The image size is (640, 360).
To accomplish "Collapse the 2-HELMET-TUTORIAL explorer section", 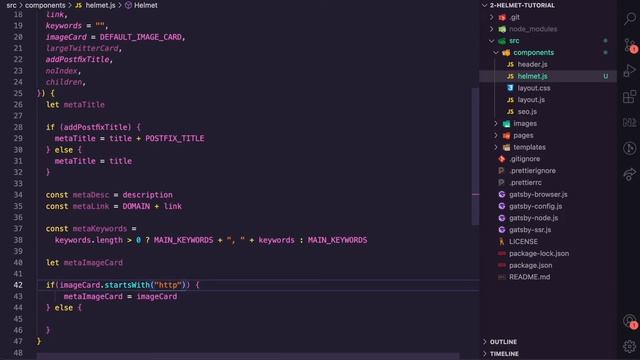I will tap(484, 5).
